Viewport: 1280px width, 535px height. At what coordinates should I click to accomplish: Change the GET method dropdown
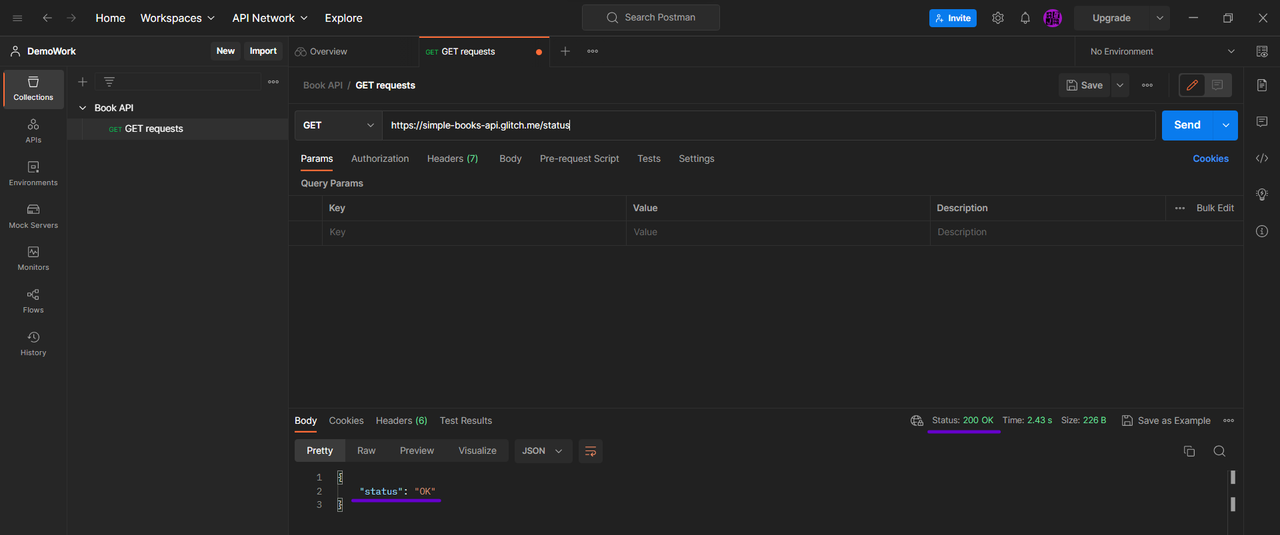338,125
